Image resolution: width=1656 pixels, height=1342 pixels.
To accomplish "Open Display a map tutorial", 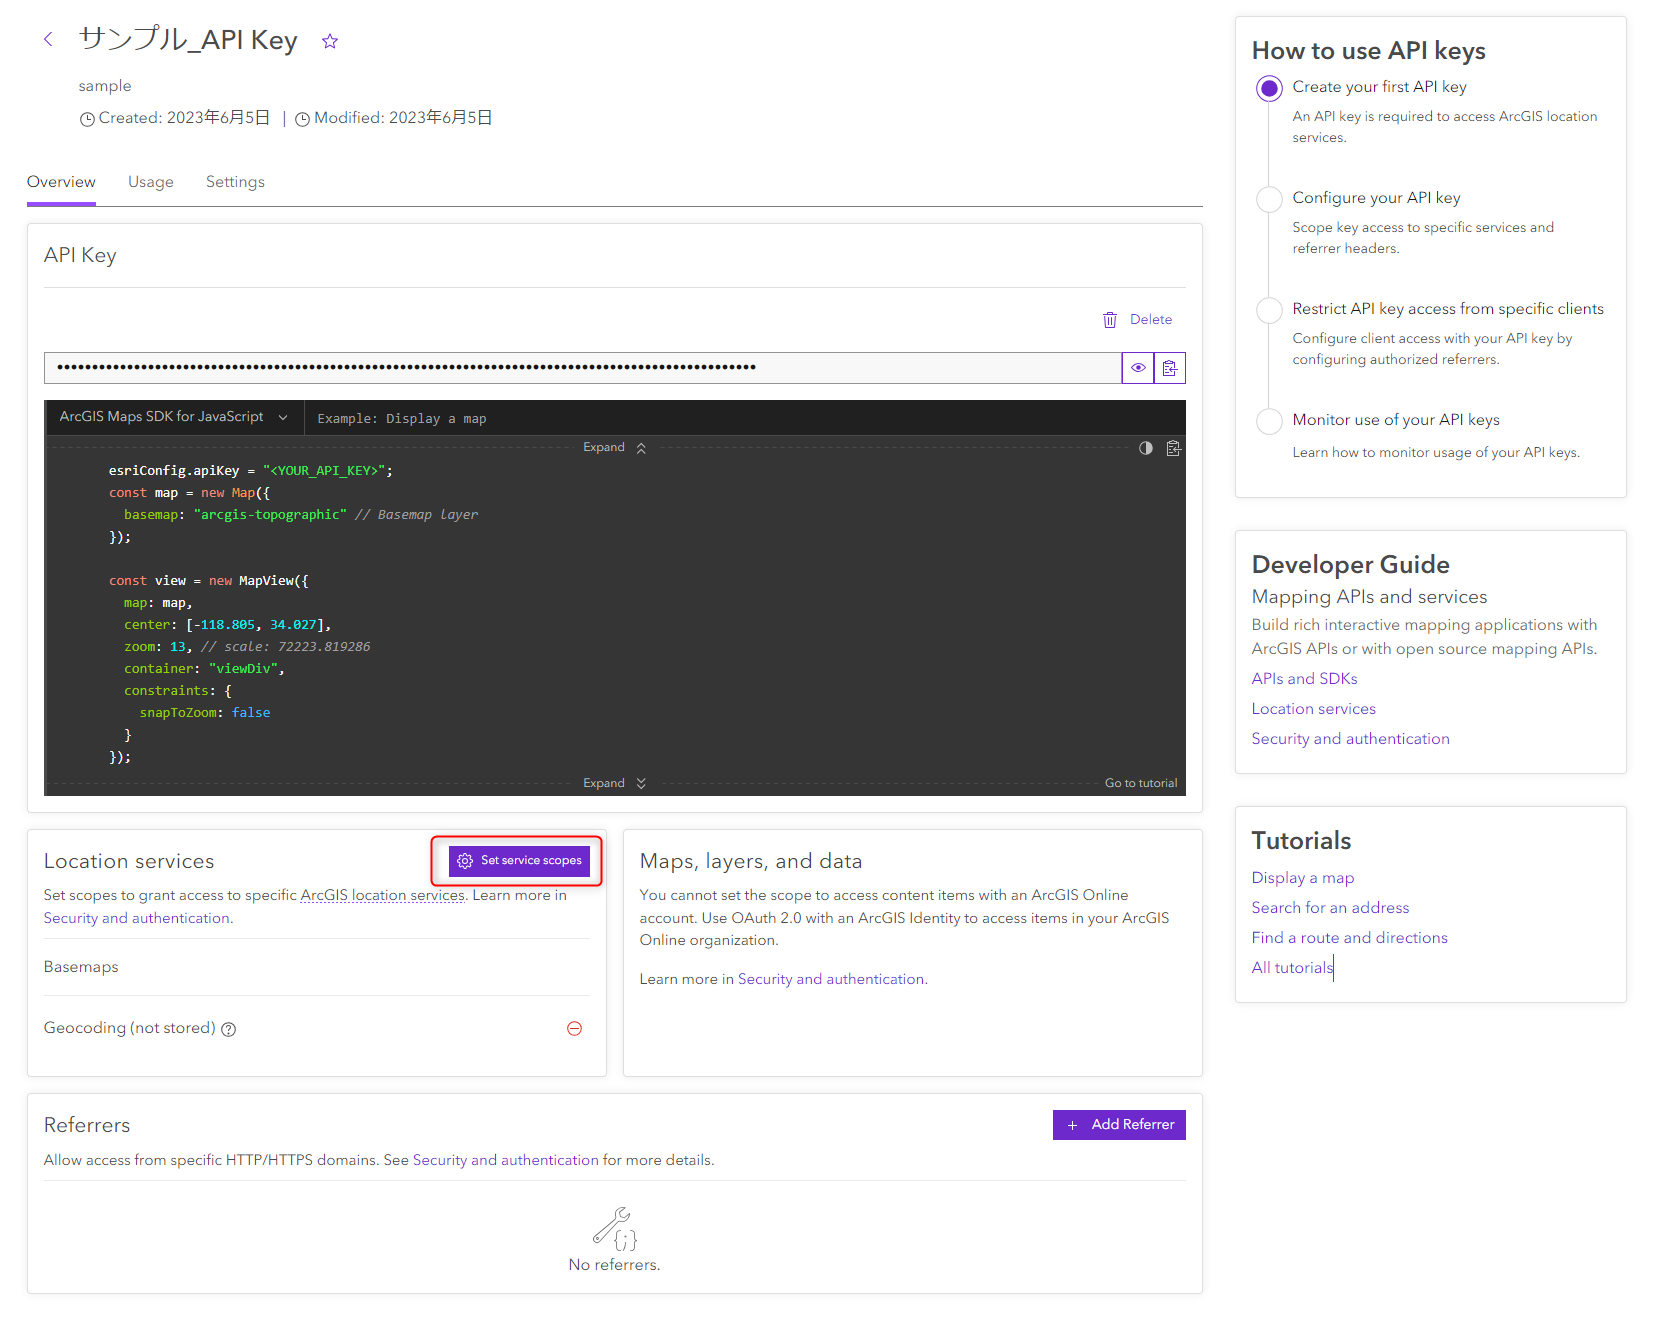I will (1302, 878).
